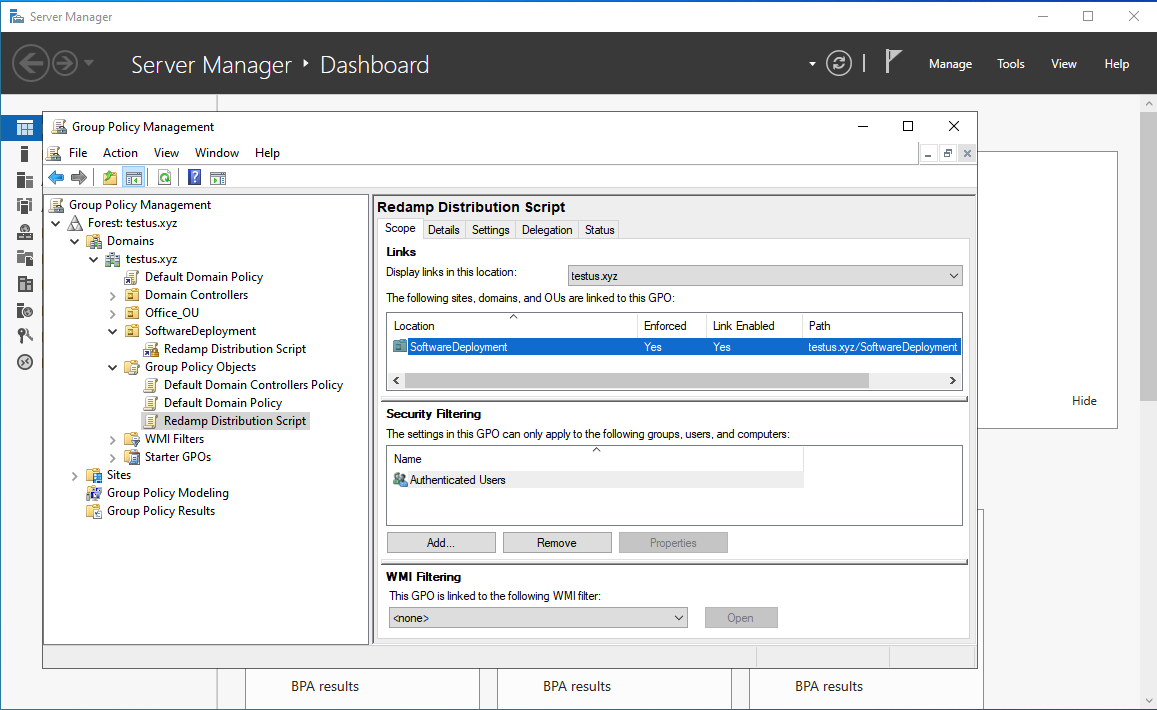Toggle Show/Hide Console Tree toolbar icon

pyautogui.click(x=133, y=178)
